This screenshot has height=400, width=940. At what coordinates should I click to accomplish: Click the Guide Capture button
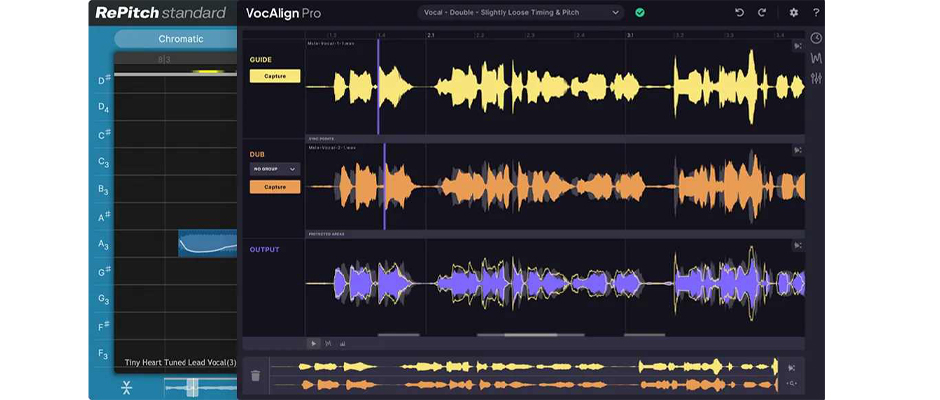(x=275, y=76)
